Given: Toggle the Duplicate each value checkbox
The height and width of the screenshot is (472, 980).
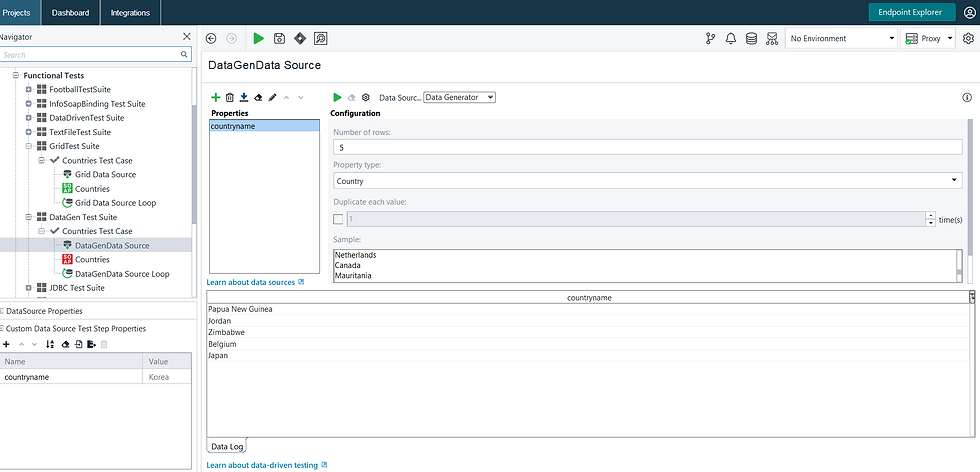Looking at the screenshot, I should pyautogui.click(x=338, y=219).
